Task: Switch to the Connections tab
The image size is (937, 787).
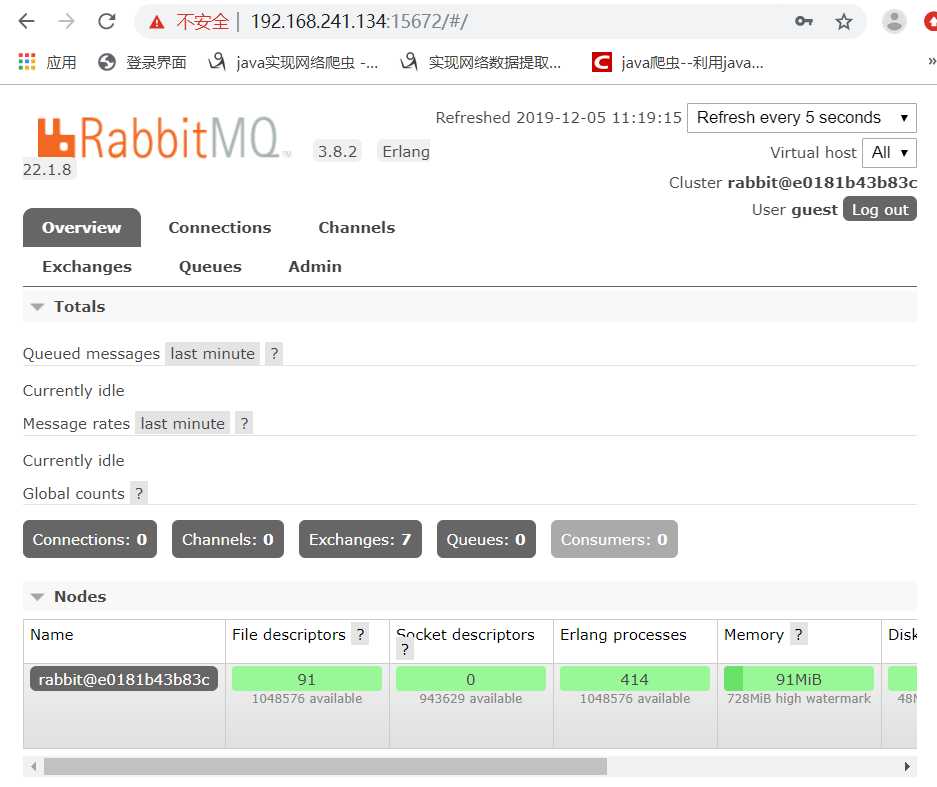Action: [220, 228]
